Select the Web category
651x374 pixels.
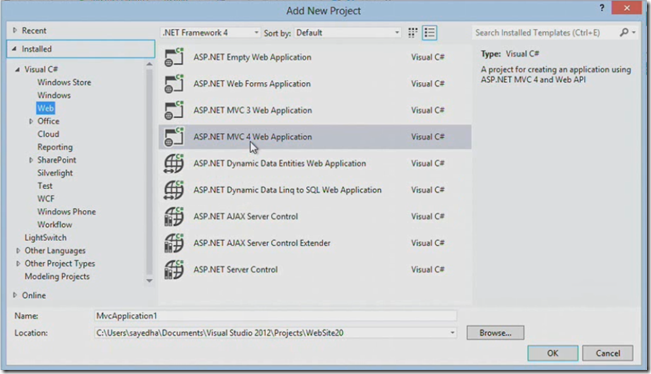coord(46,108)
